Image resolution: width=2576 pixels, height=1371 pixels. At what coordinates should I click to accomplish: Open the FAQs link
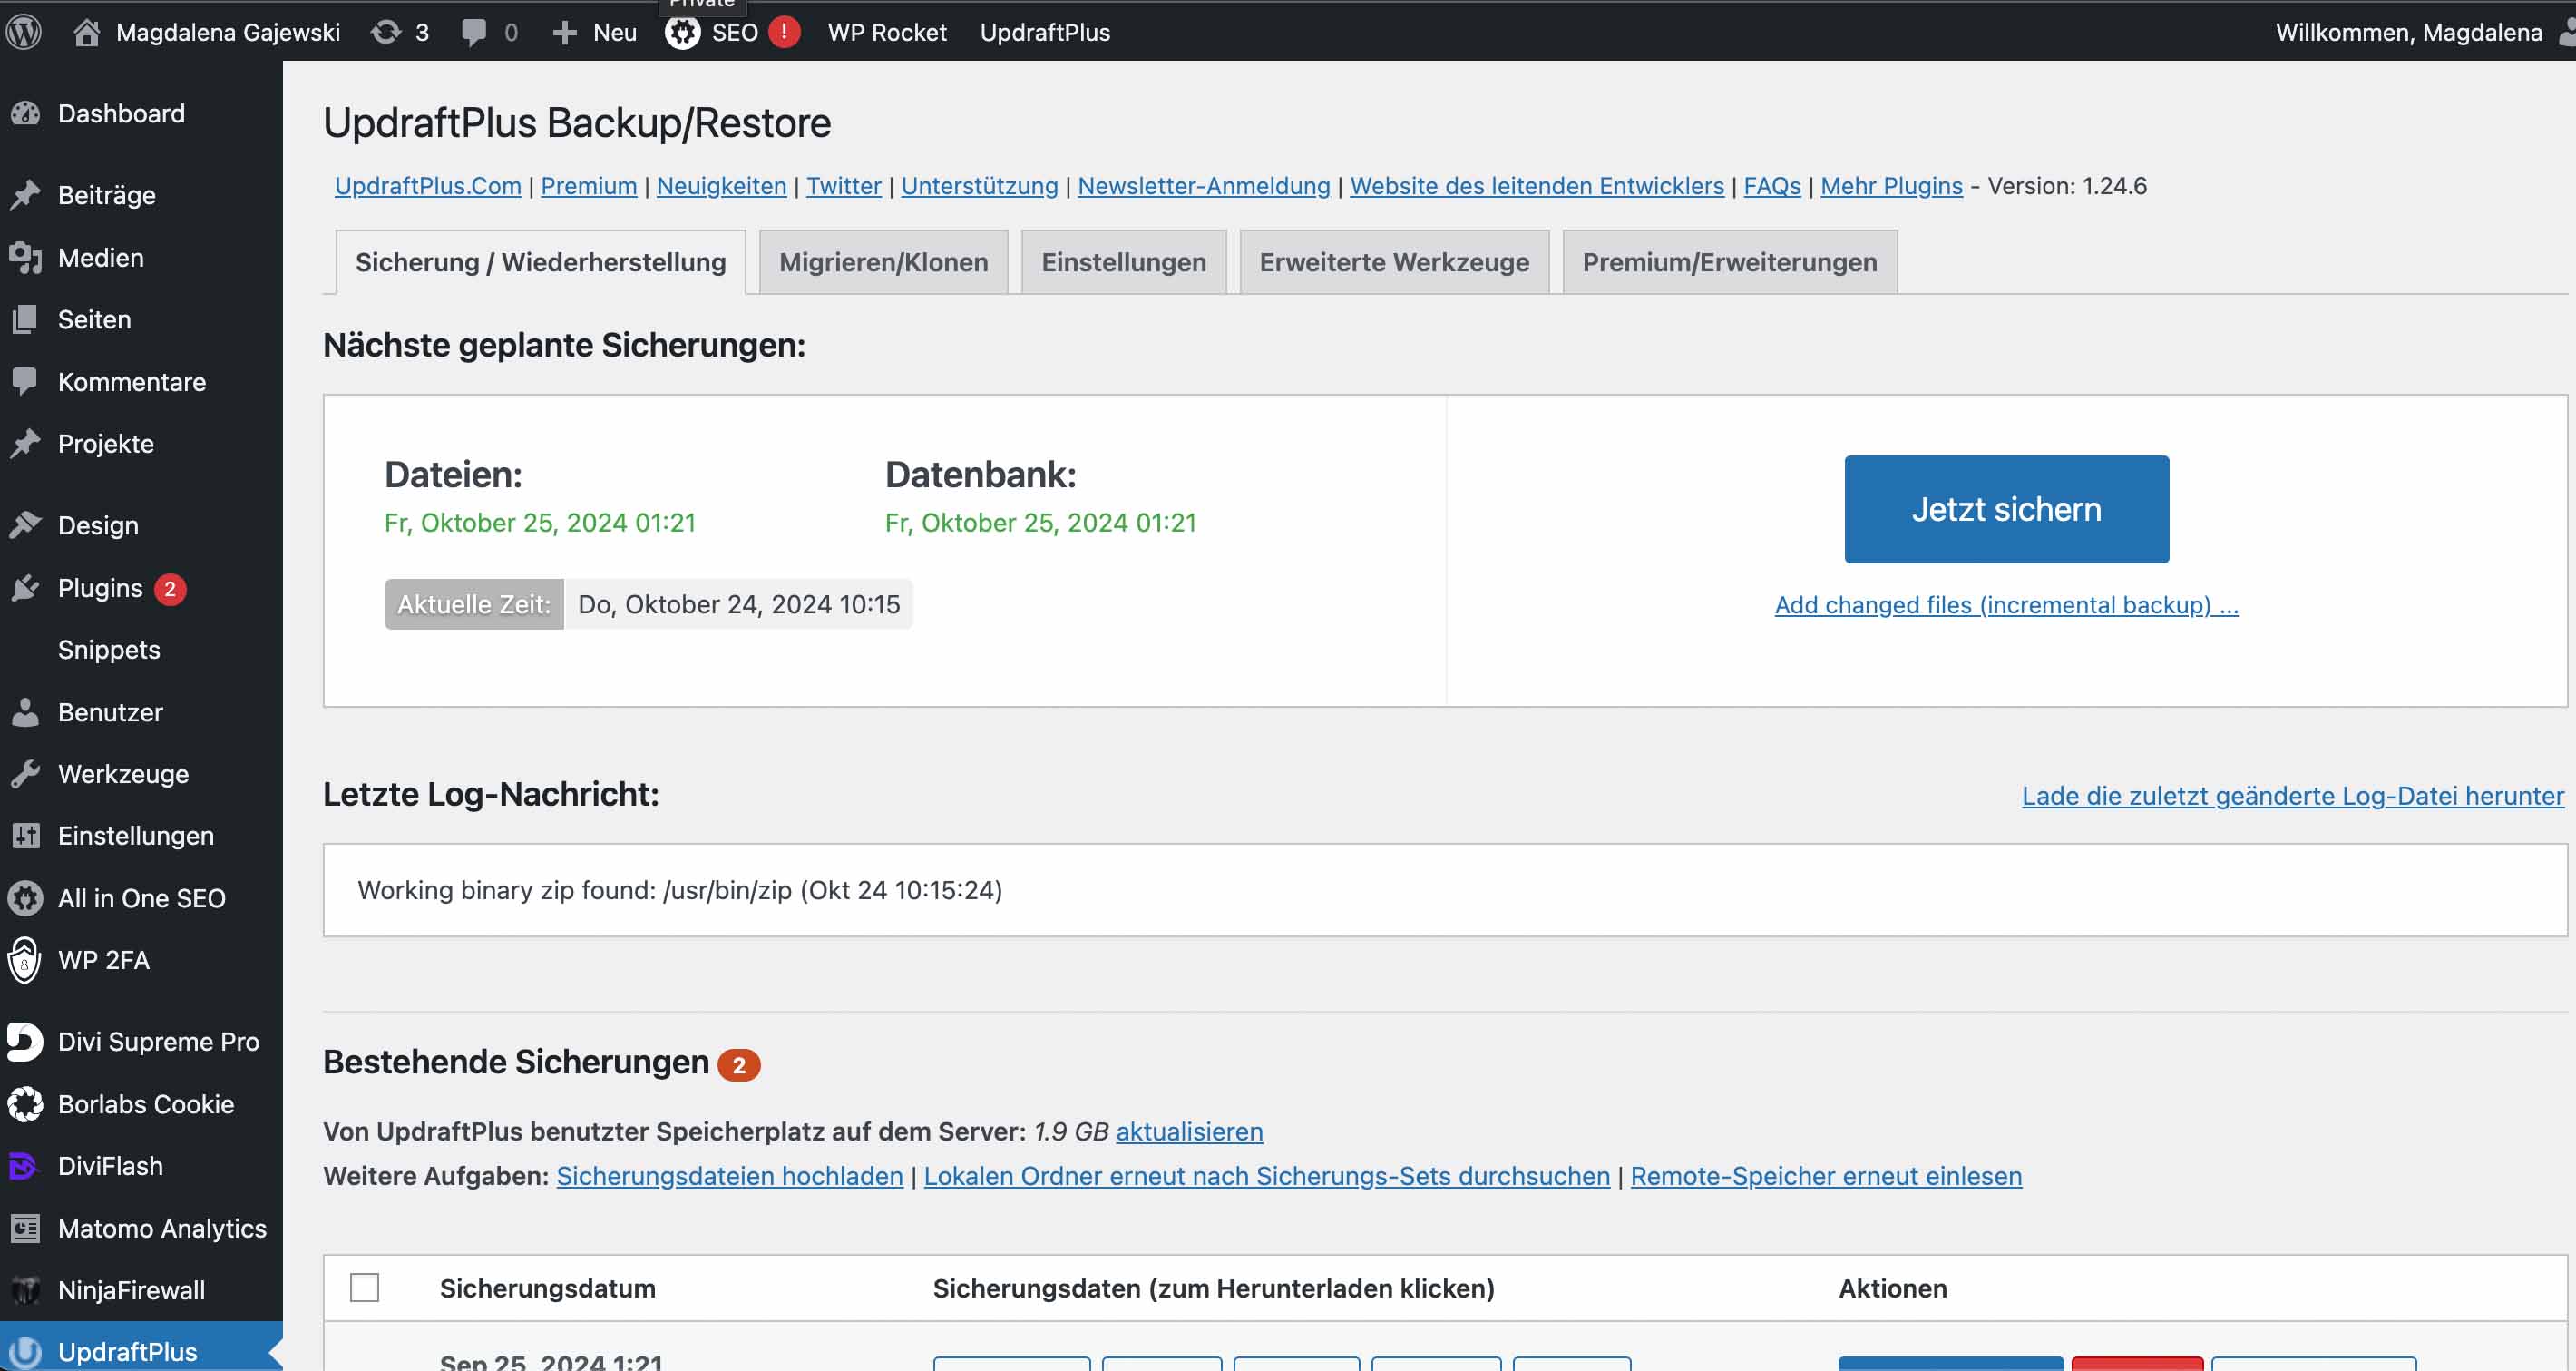[x=1772, y=186]
